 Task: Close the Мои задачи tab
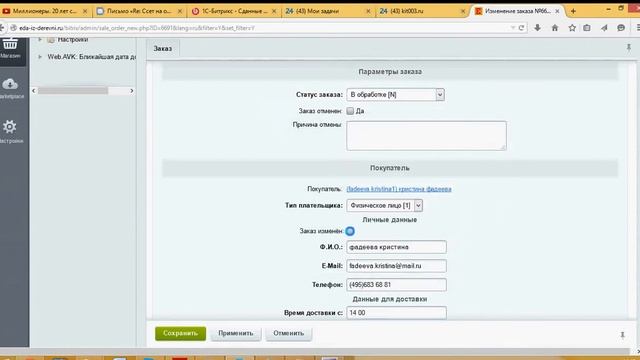(368, 11)
